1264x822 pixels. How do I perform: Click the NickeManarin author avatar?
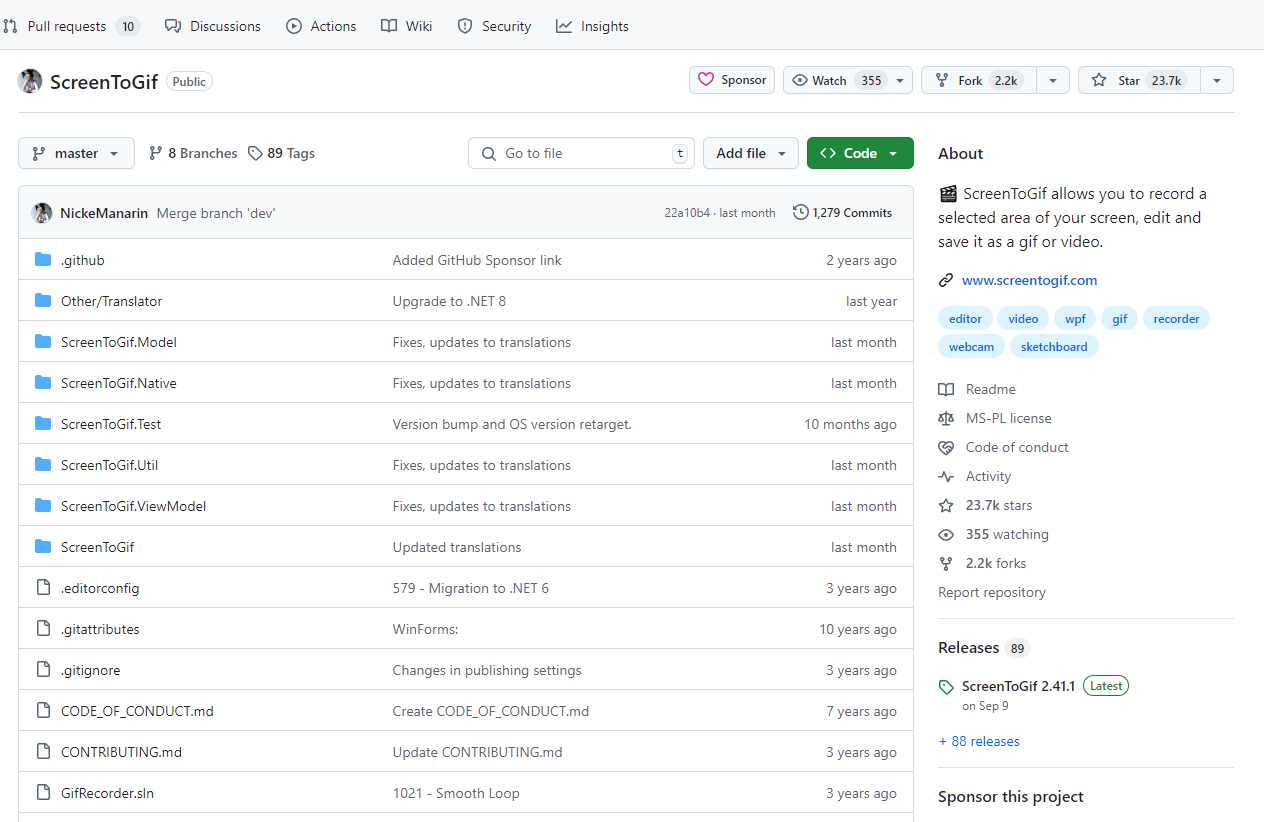[x=42, y=213]
